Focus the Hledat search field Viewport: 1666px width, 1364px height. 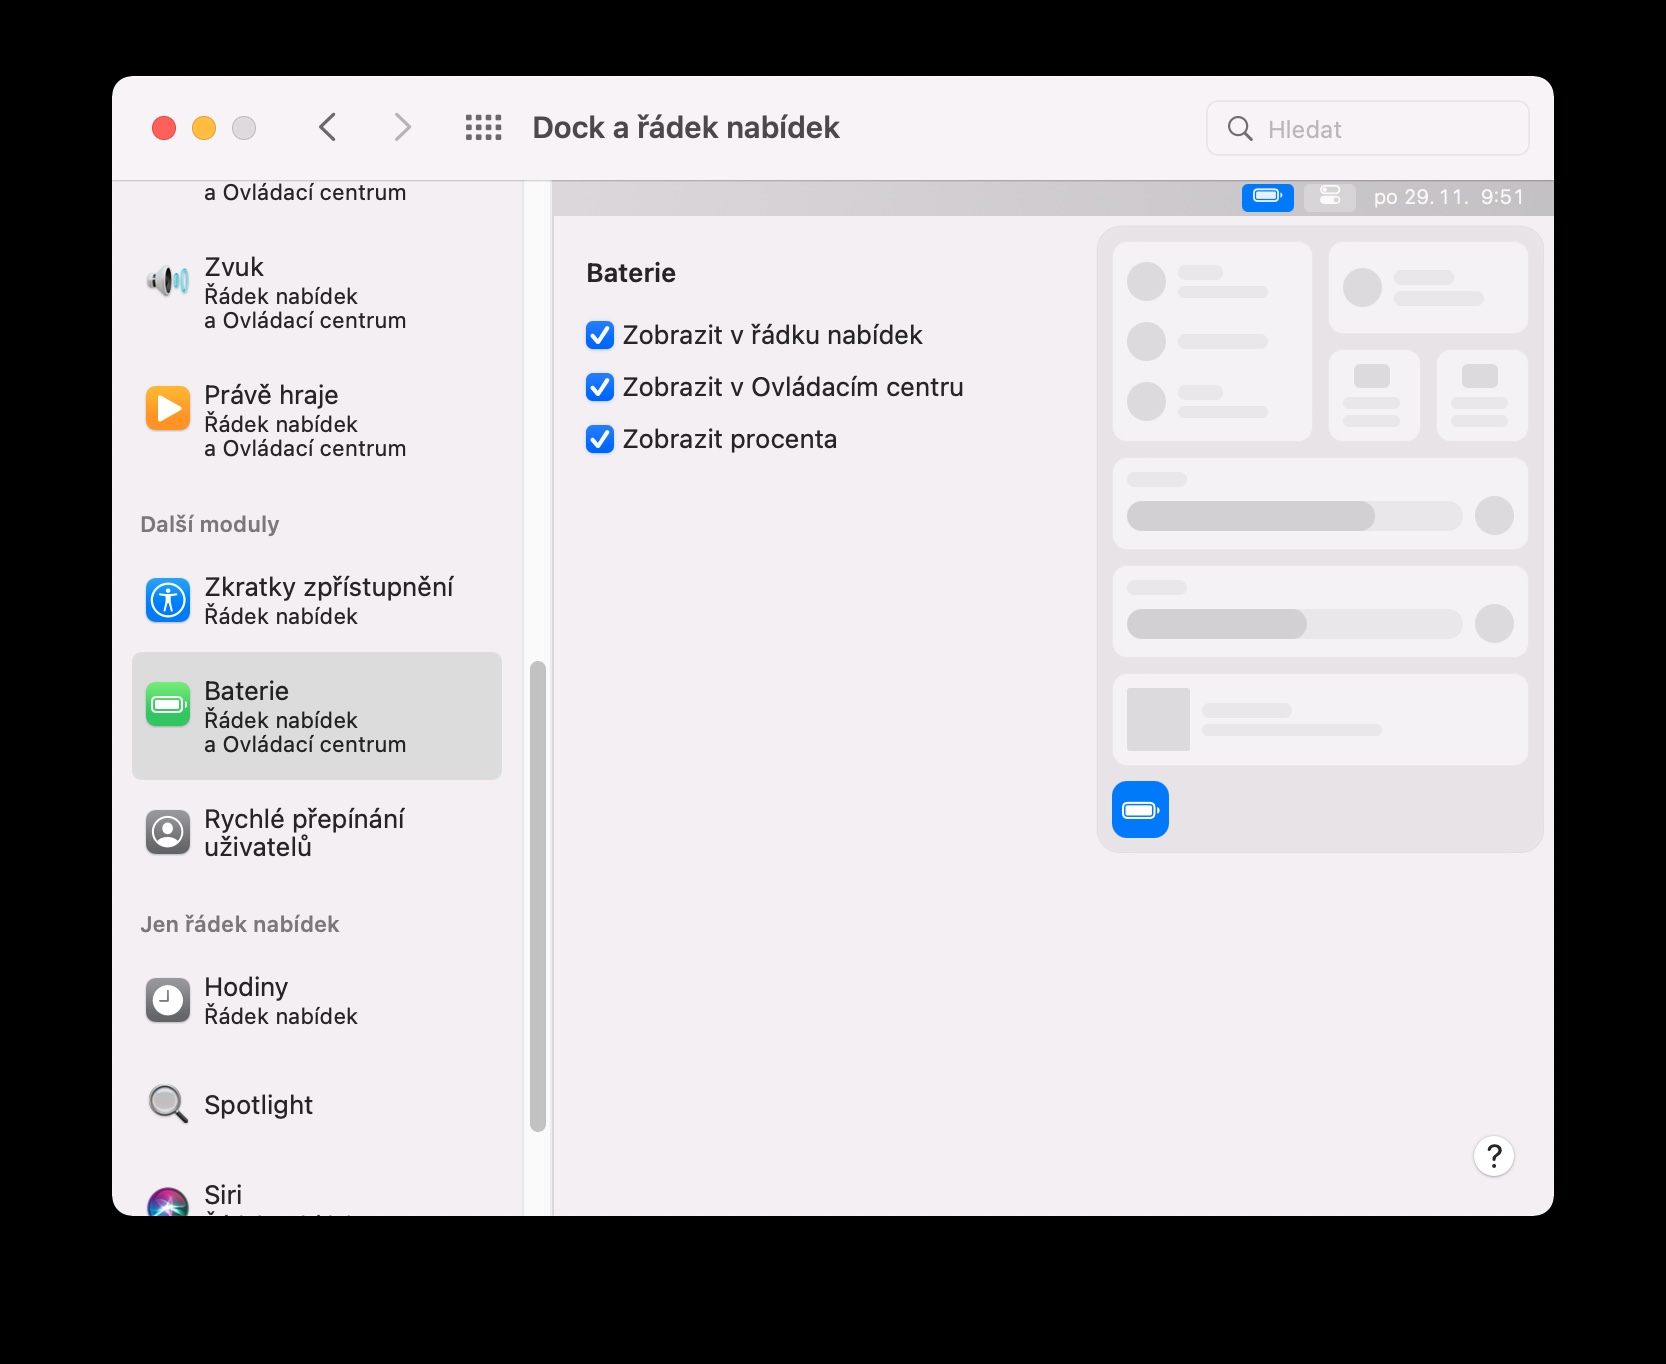coord(1368,128)
